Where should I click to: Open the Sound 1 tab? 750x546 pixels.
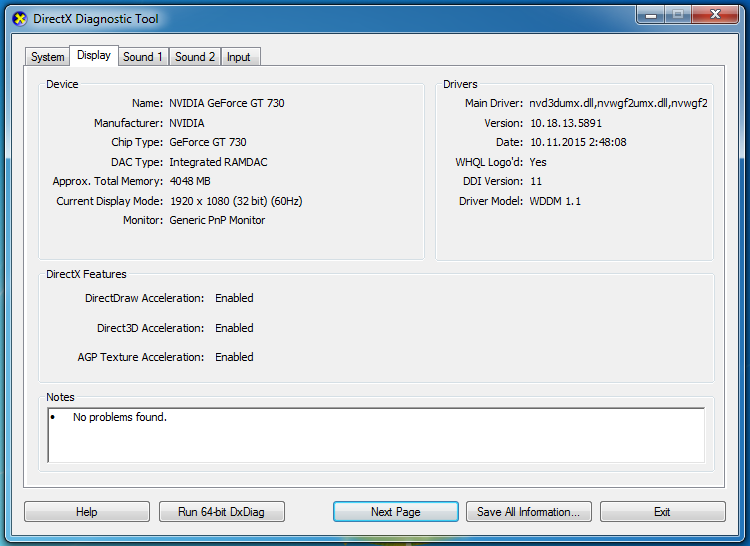(x=143, y=57)
